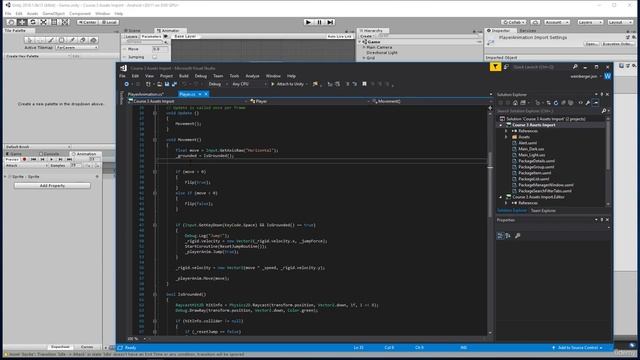Viewport: 640px width, 360px height.
Task: Select Unity's Scale tool
Action: tap(44, 22)
